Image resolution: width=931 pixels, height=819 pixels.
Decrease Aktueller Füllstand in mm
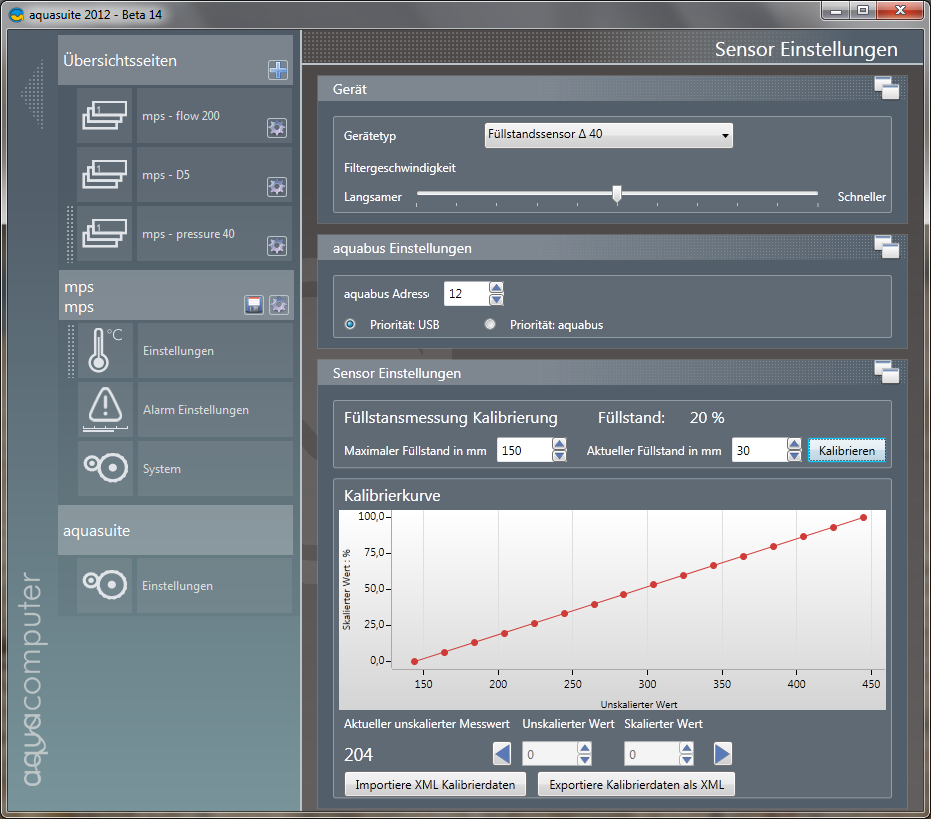pyautogui.click(x=794, y=456)
